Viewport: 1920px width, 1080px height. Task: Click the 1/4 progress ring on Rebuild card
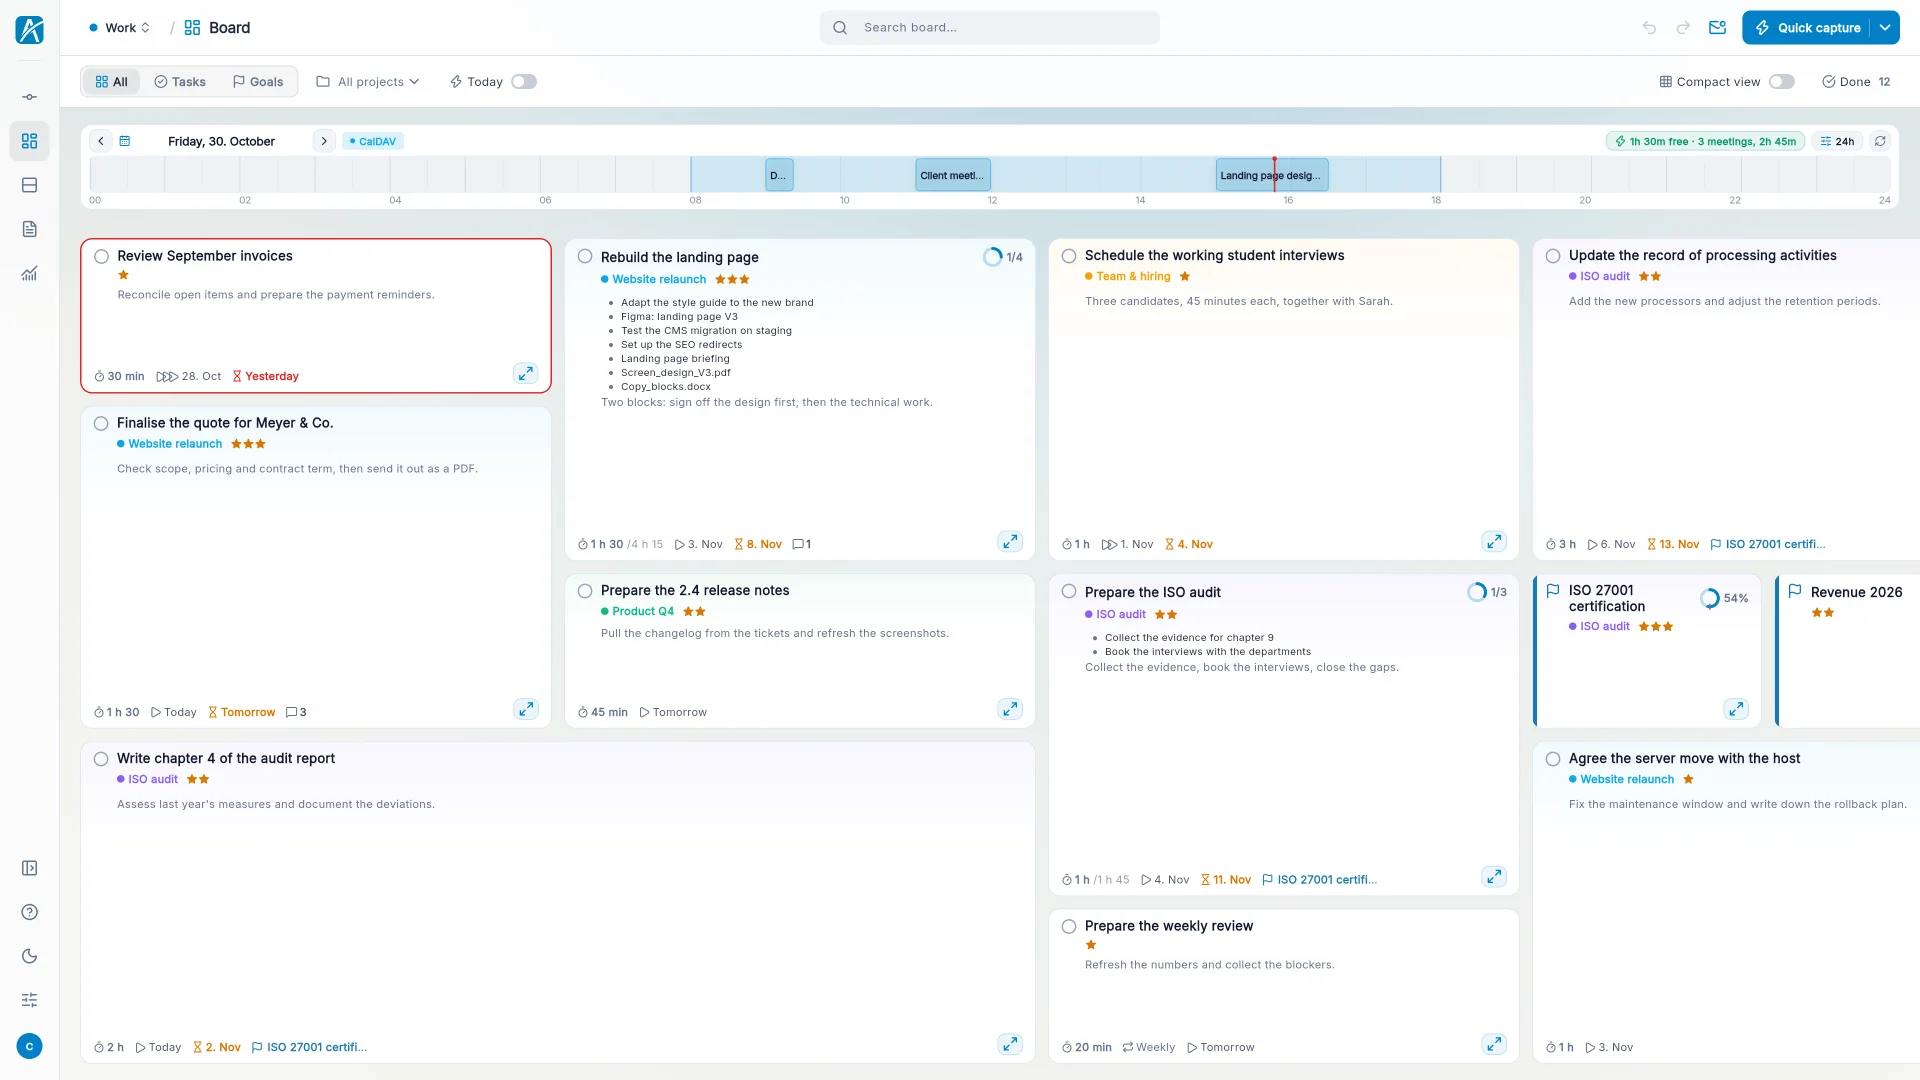point(993,257)
